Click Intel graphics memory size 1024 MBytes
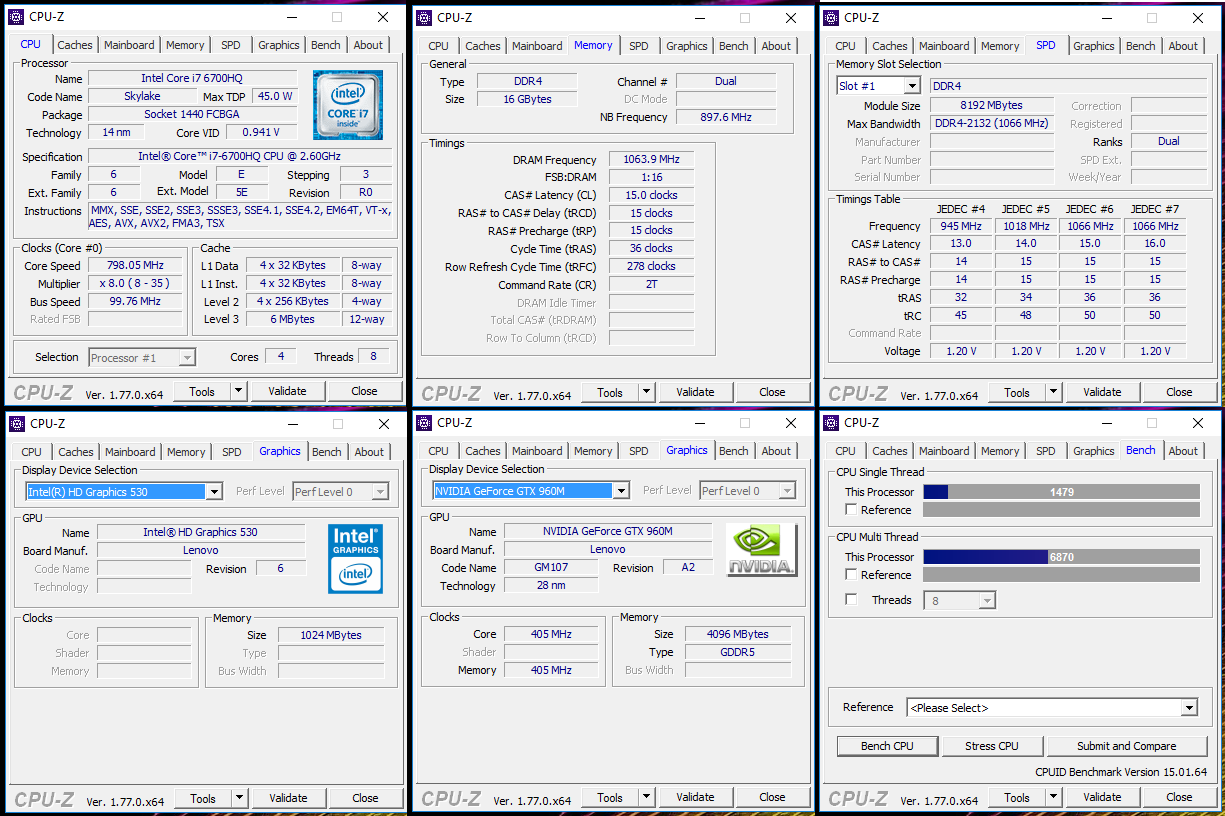The image size is (1225, 816). click(x=332, y=635)
